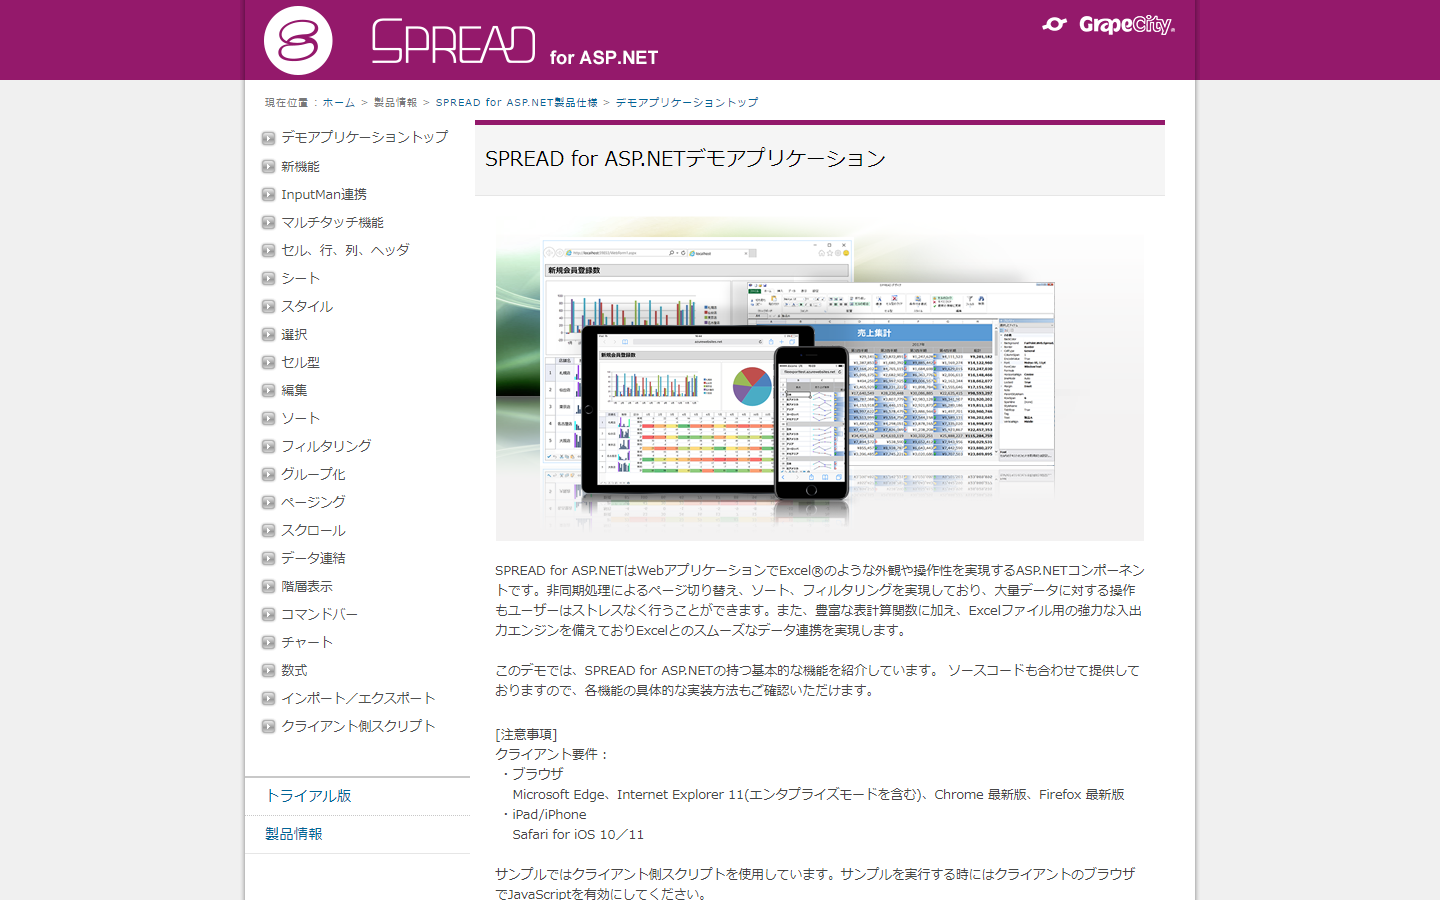Select スクロール in the sidebar
This screenshot has height=900, width=1440.
point(313,530)
